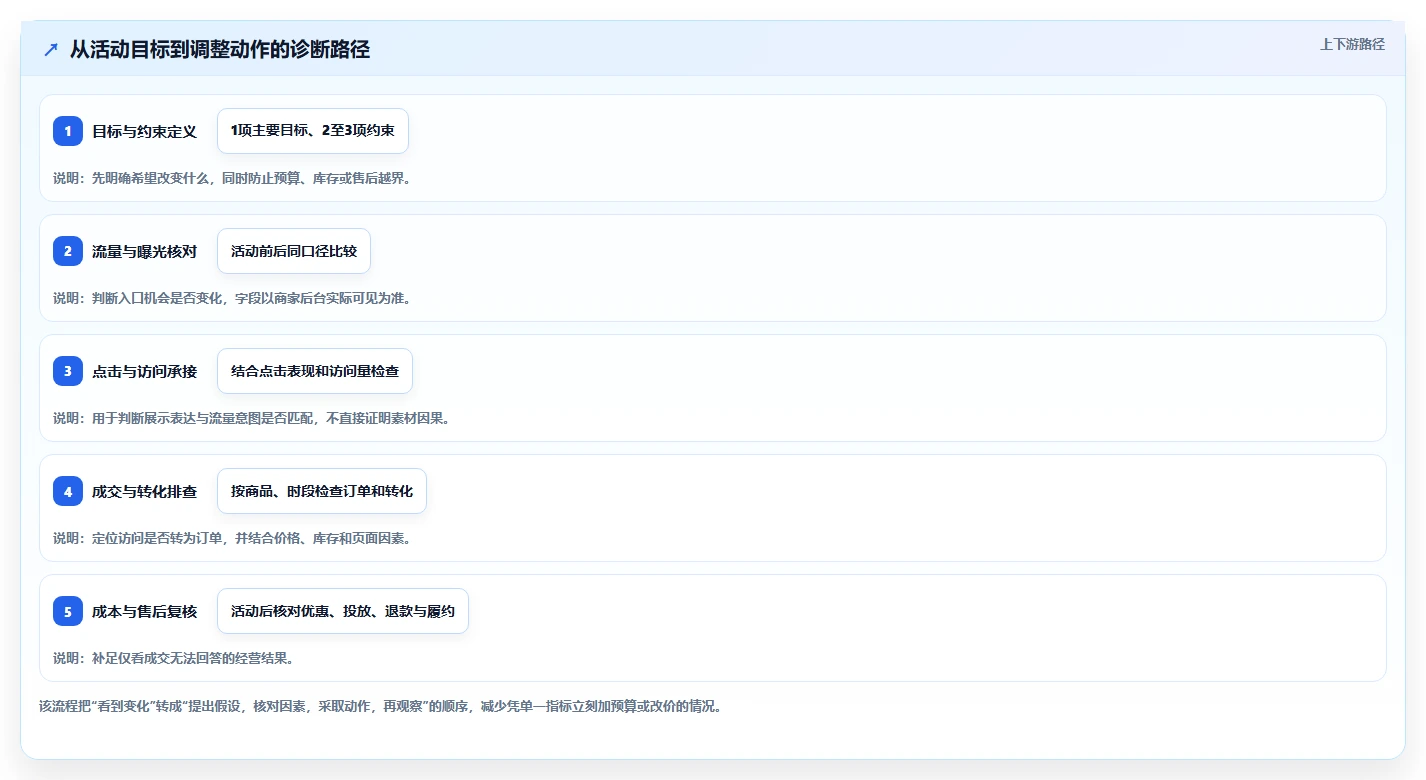Select the step title 目标与约束定义

pyautogui.click(x=144, y=131)
